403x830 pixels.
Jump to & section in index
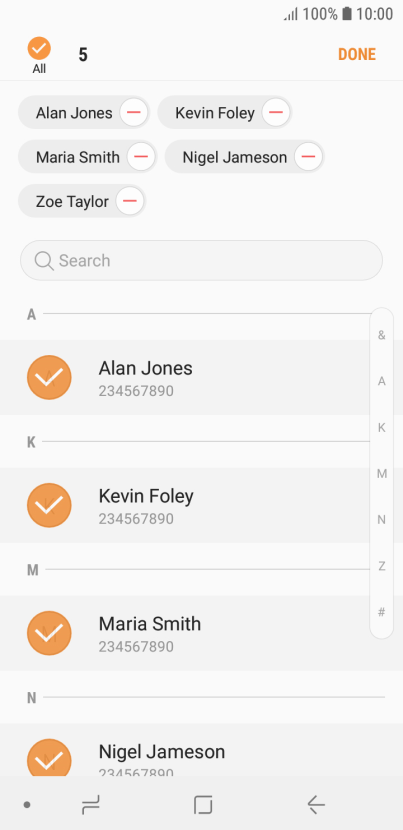pyautogui.click(x=381, y=335)
